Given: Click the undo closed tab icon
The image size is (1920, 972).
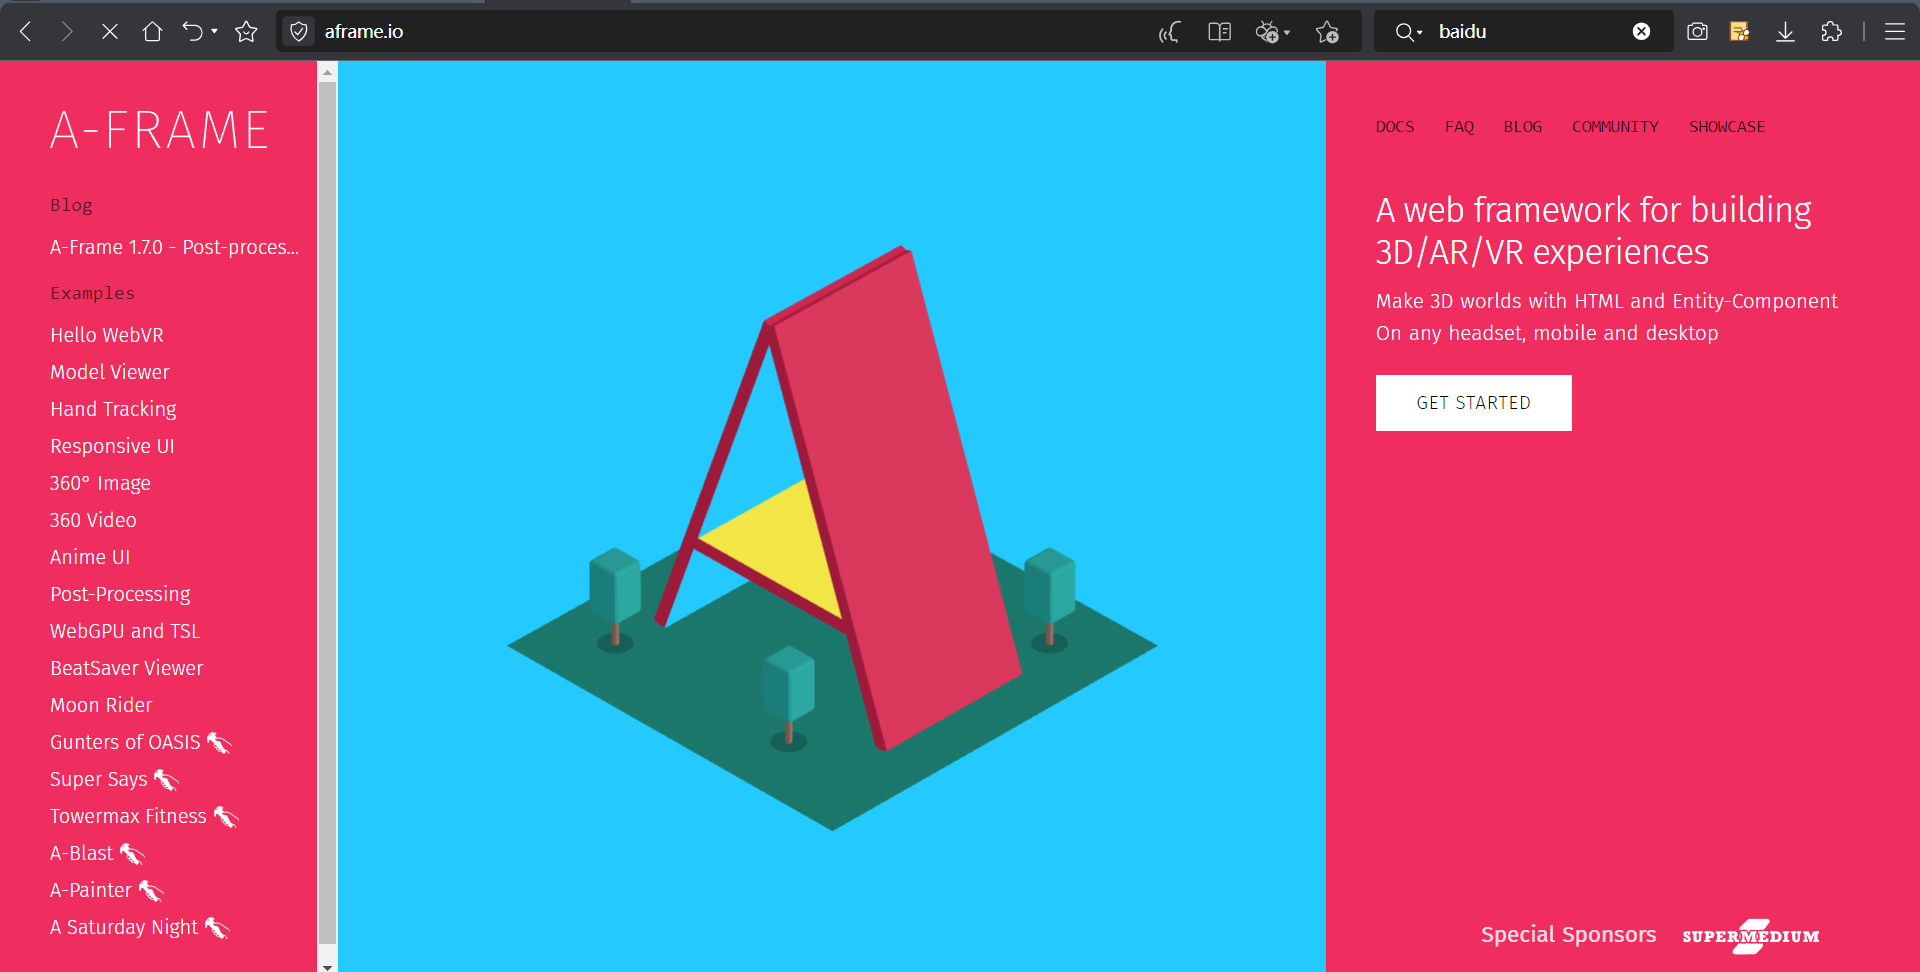Looking at the screenshot, I should (x=192, y=32).
